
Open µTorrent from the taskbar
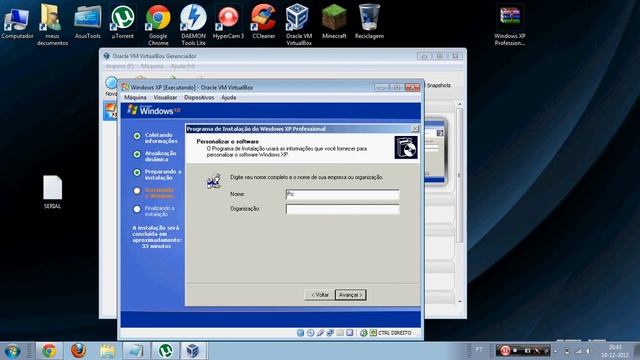pos(165,351)
